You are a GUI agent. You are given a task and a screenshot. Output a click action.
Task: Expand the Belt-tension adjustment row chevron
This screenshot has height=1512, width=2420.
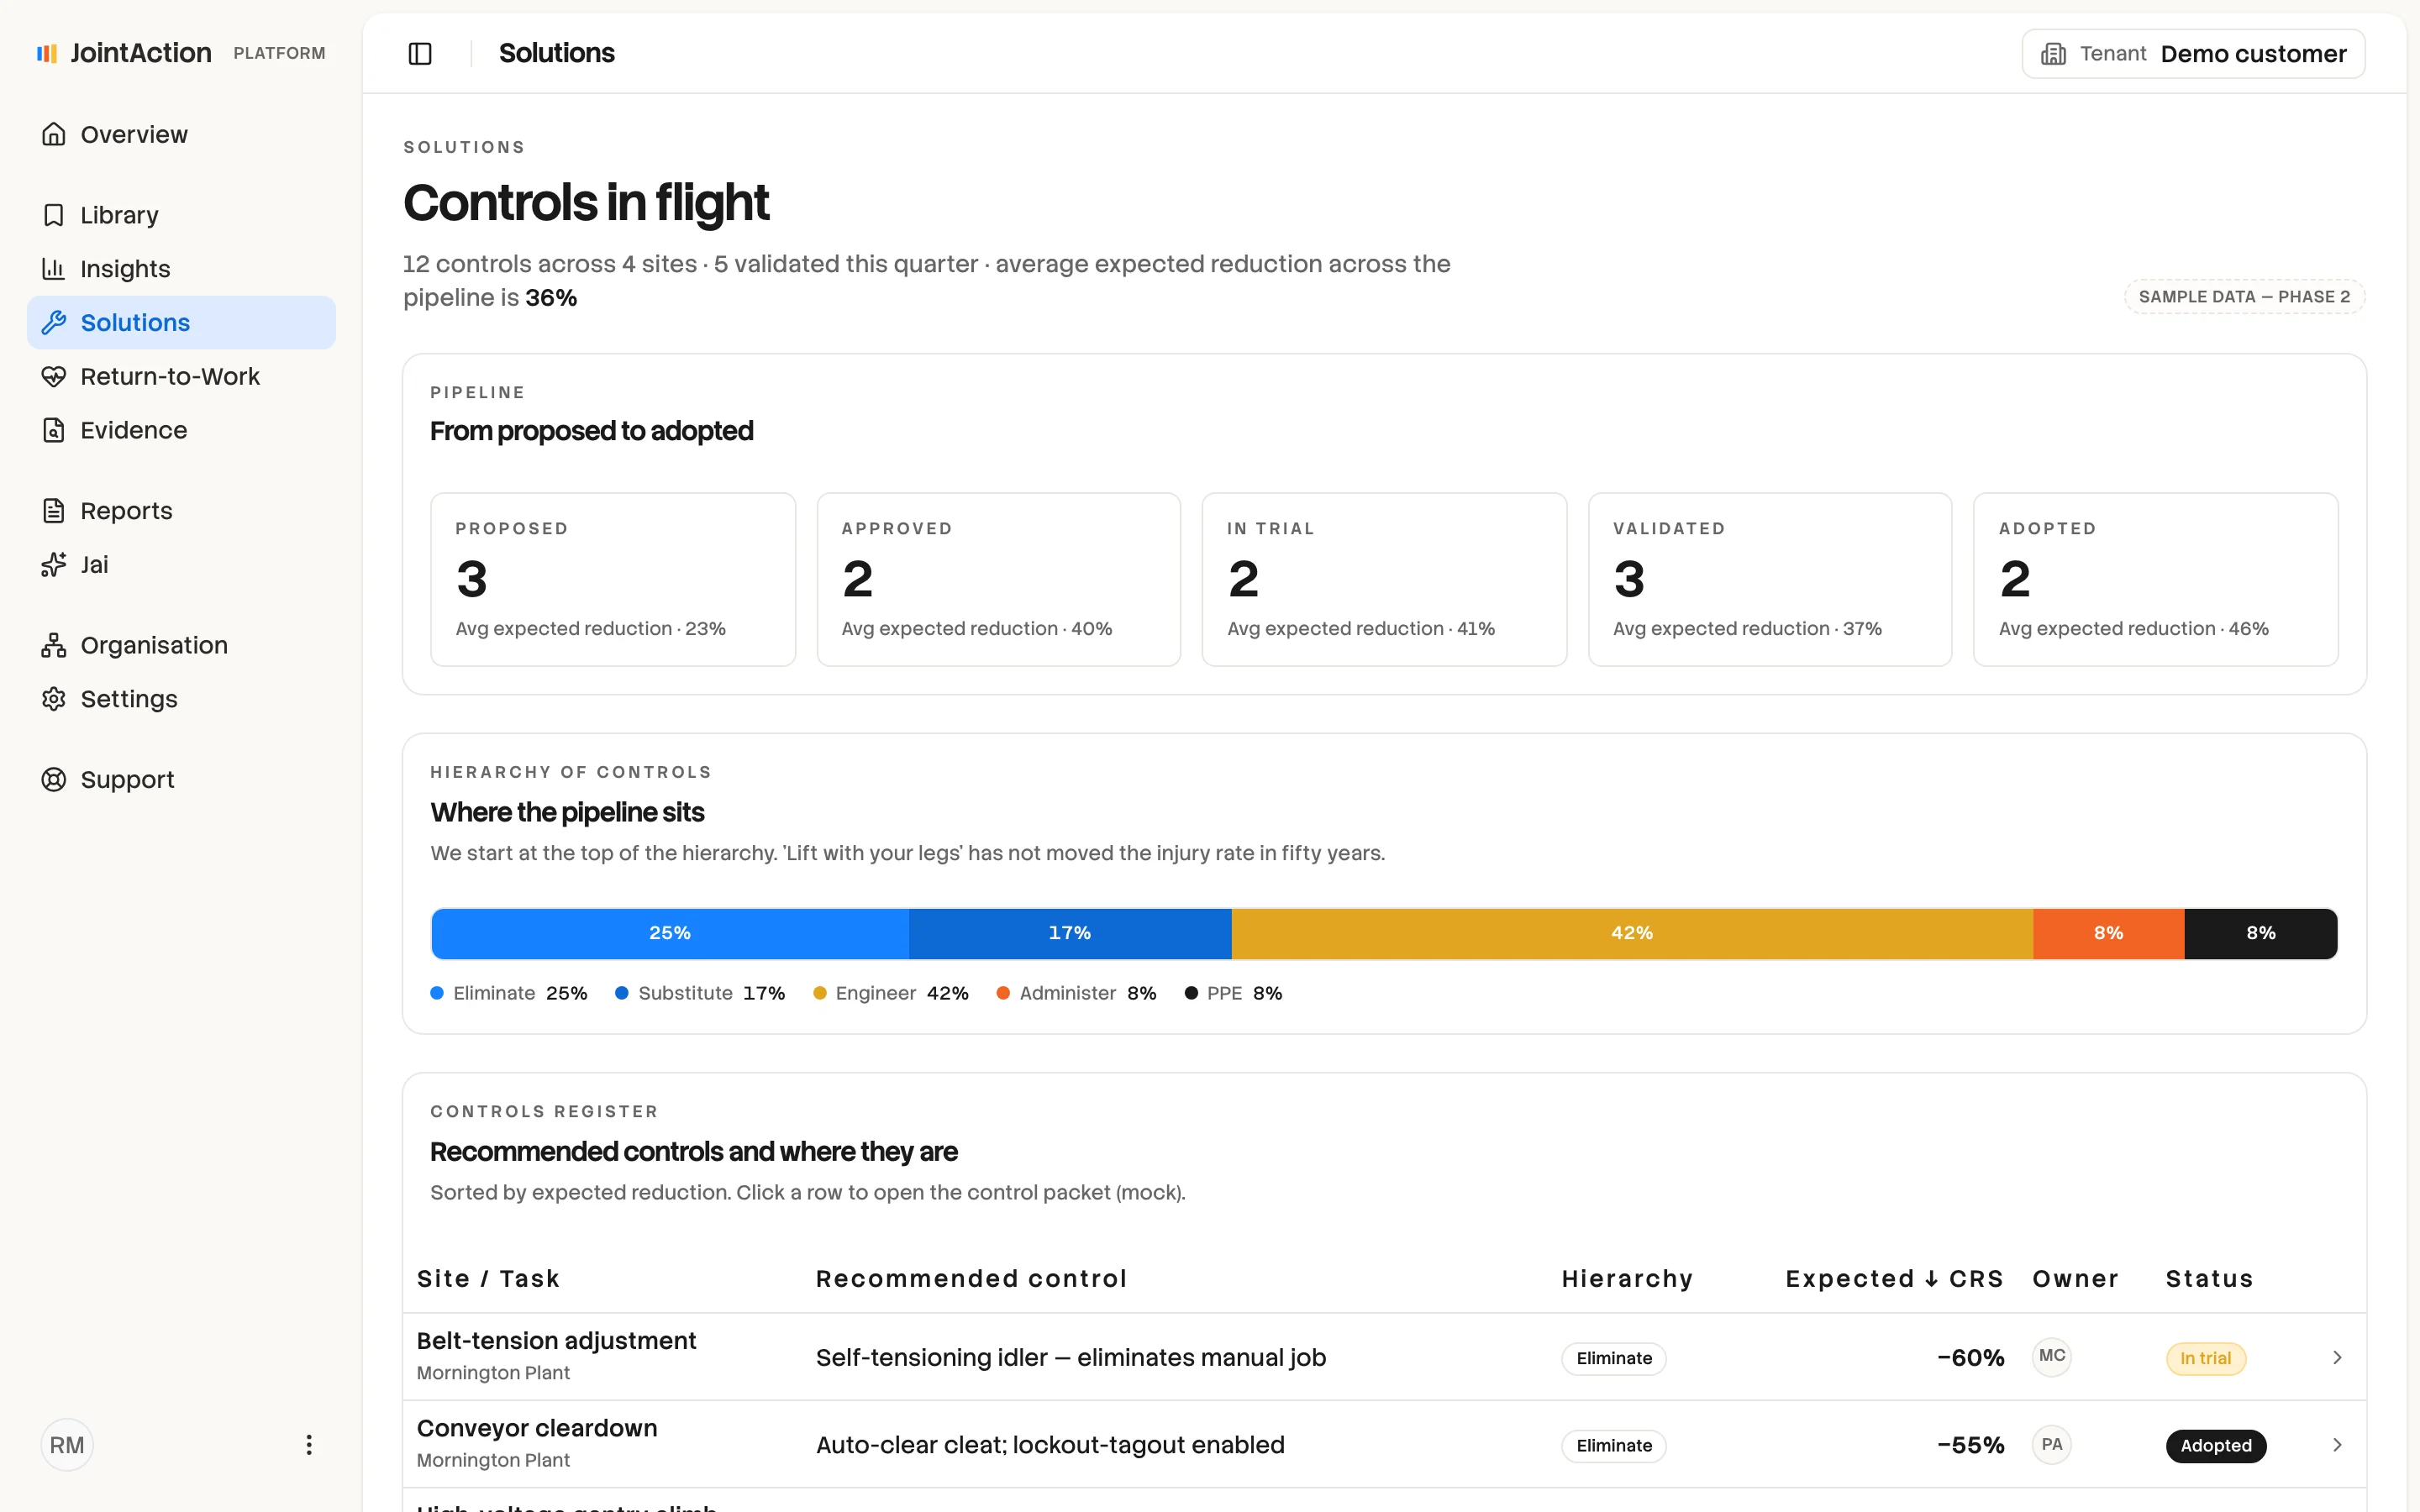pos(2337,1357)
